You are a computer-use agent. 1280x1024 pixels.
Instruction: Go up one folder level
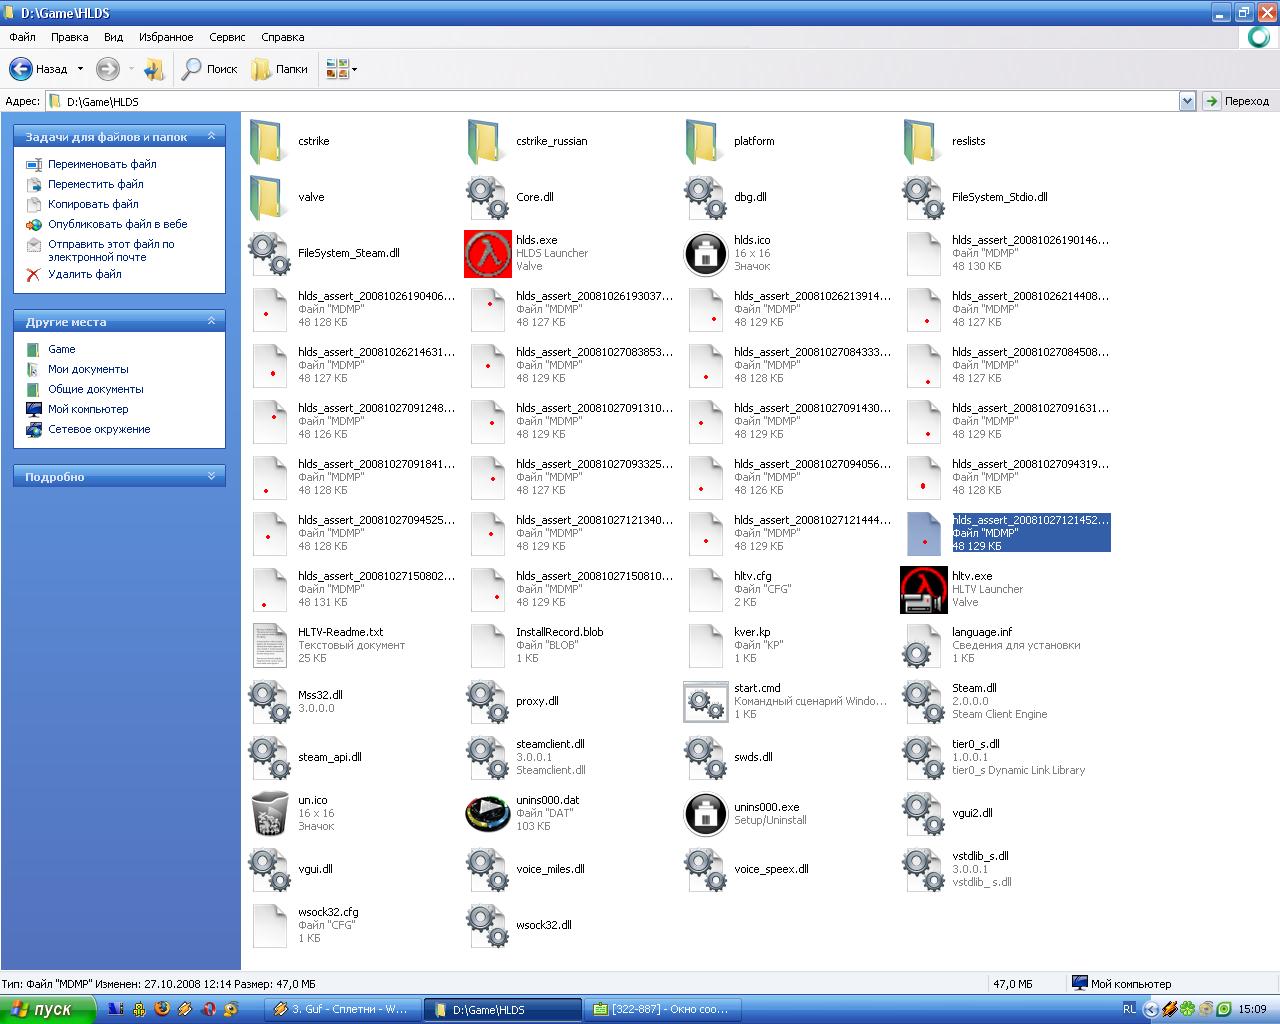click(x=154, y=69)
